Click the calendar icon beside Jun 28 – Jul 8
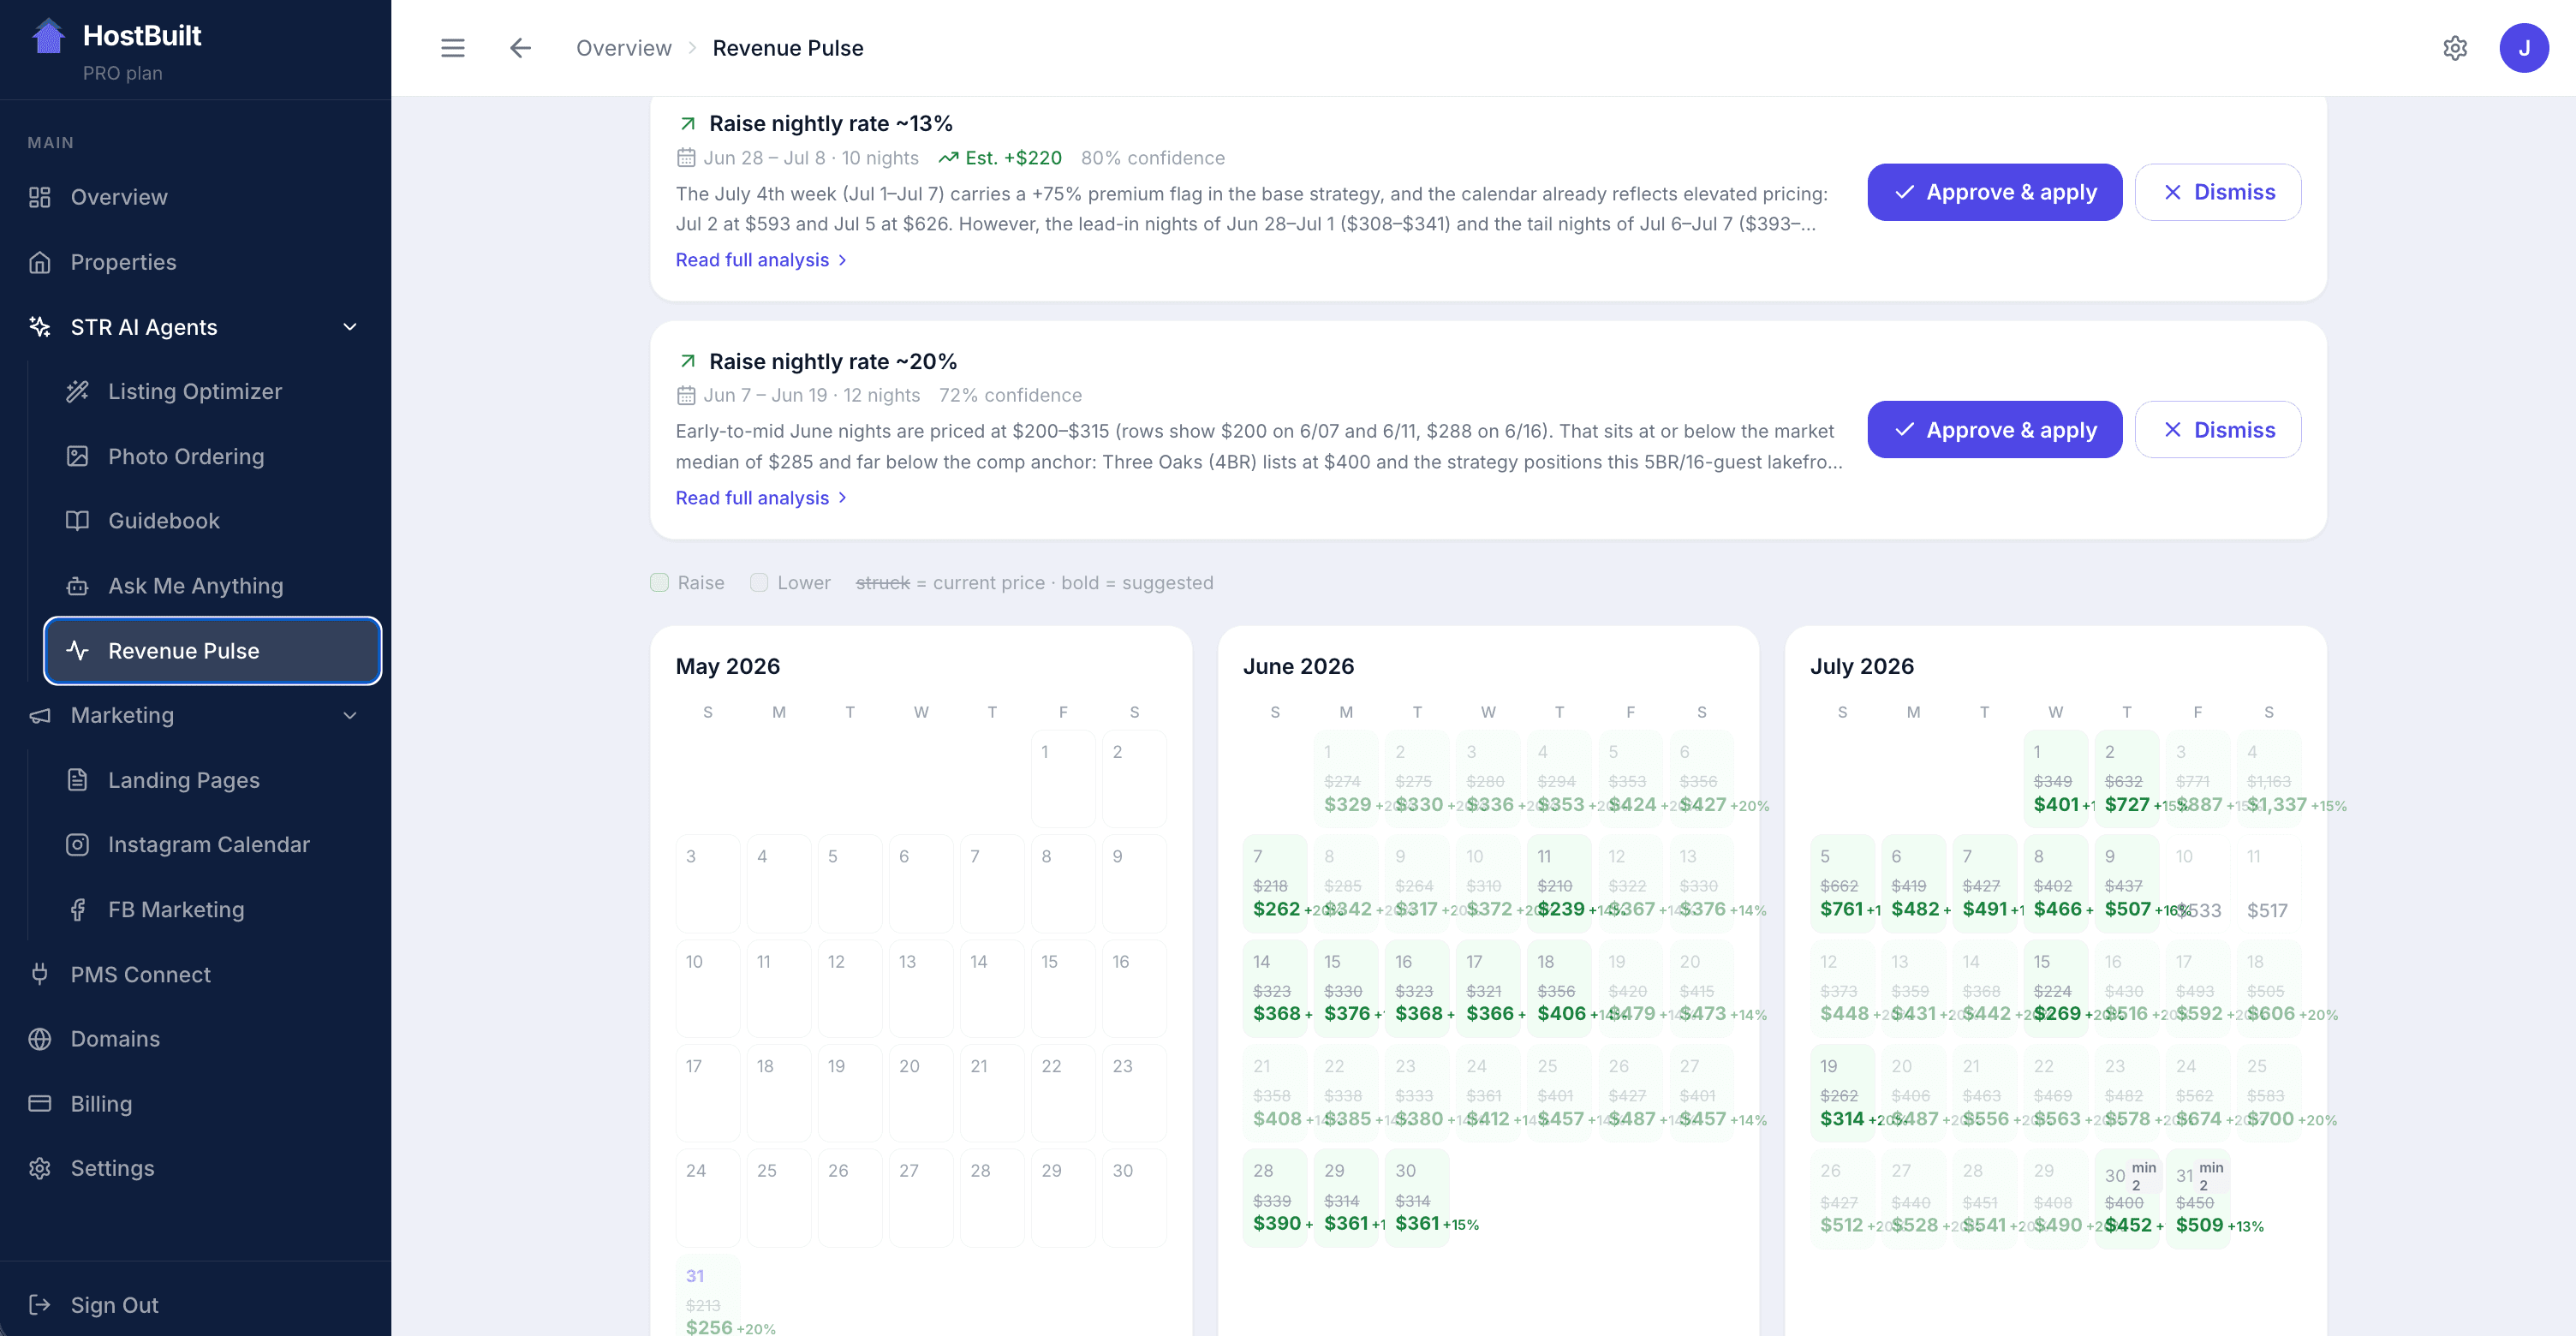Screen dimensions: 2576x1336 pos(686,158)
